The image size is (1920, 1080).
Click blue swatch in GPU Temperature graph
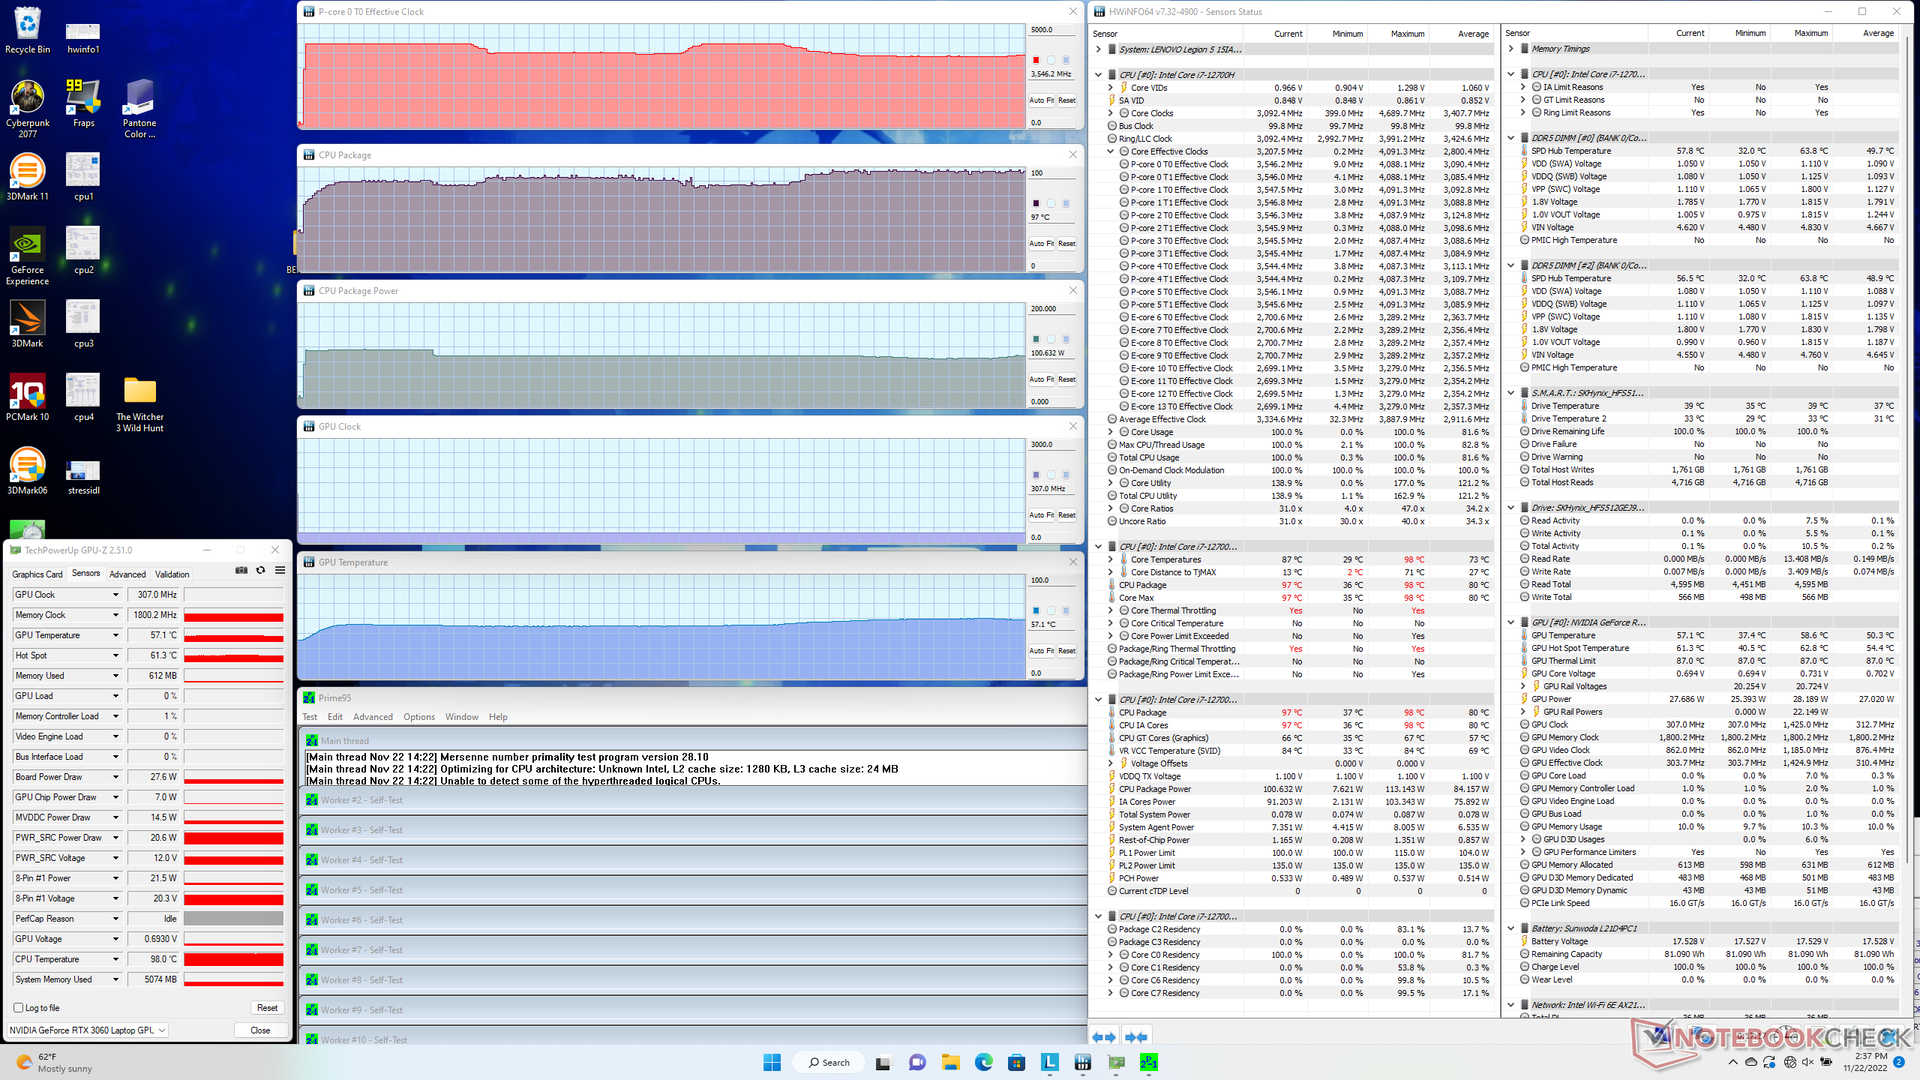point(1036,610)
